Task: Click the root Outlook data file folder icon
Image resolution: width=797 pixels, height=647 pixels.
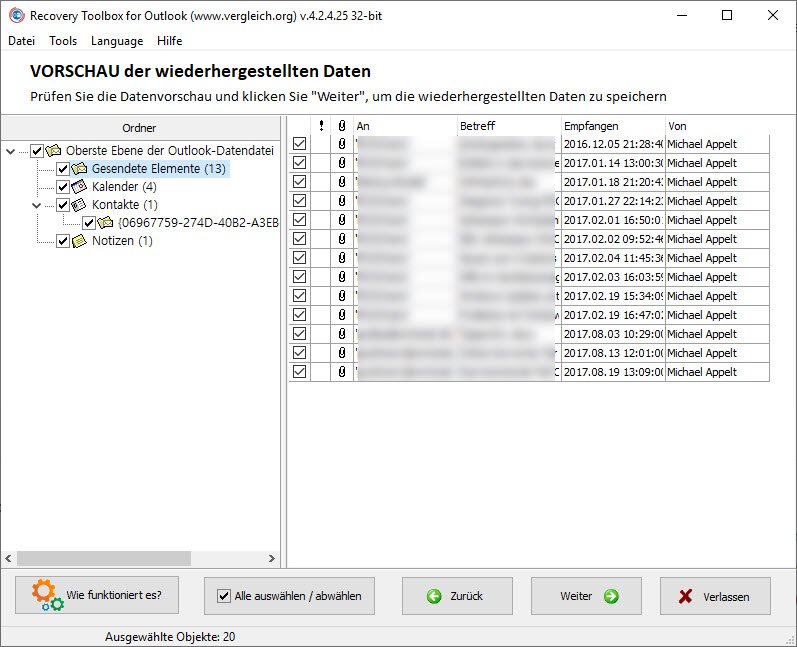Action: tap(53, 150)
